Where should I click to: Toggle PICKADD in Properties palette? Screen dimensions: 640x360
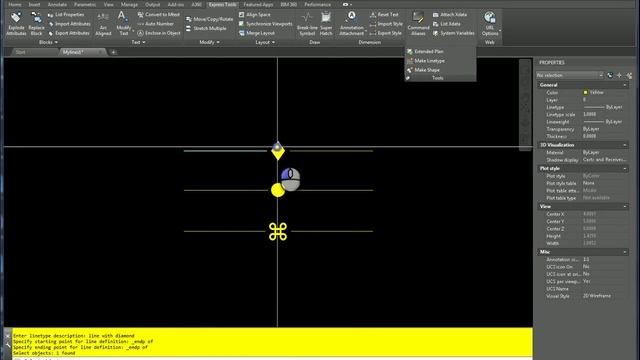point(610,75)
